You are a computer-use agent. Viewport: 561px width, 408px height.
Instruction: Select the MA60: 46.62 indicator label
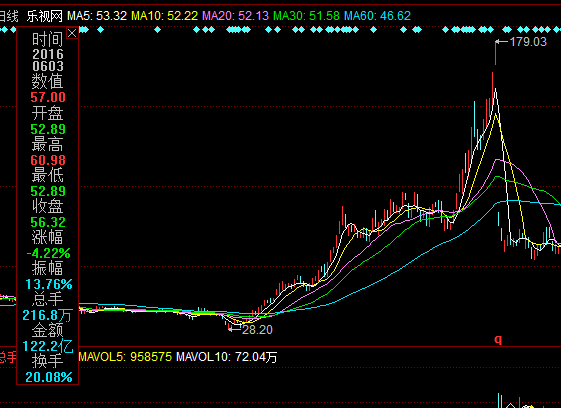pos(377,16)
